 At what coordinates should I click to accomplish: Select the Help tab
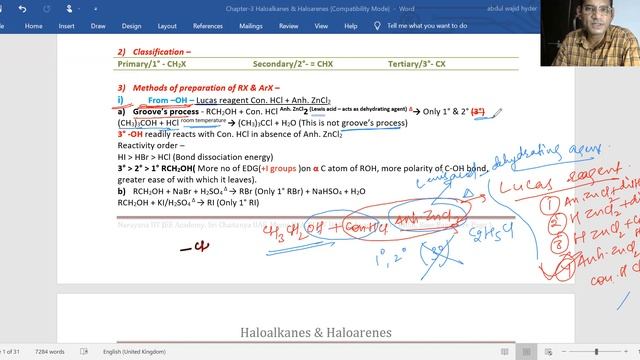351,26
